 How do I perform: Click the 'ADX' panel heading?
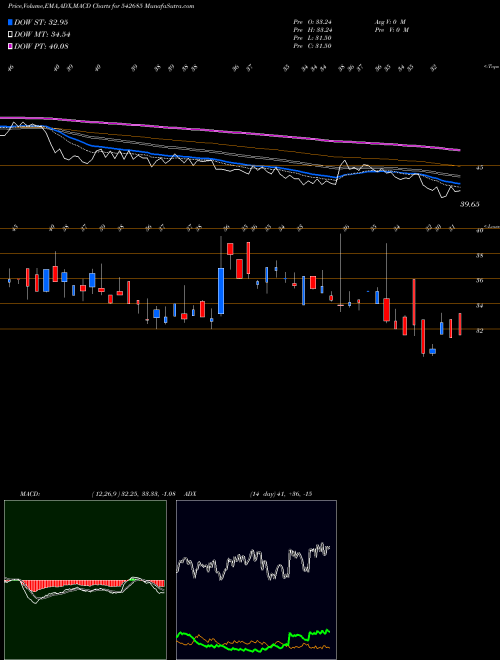(190, 494)
